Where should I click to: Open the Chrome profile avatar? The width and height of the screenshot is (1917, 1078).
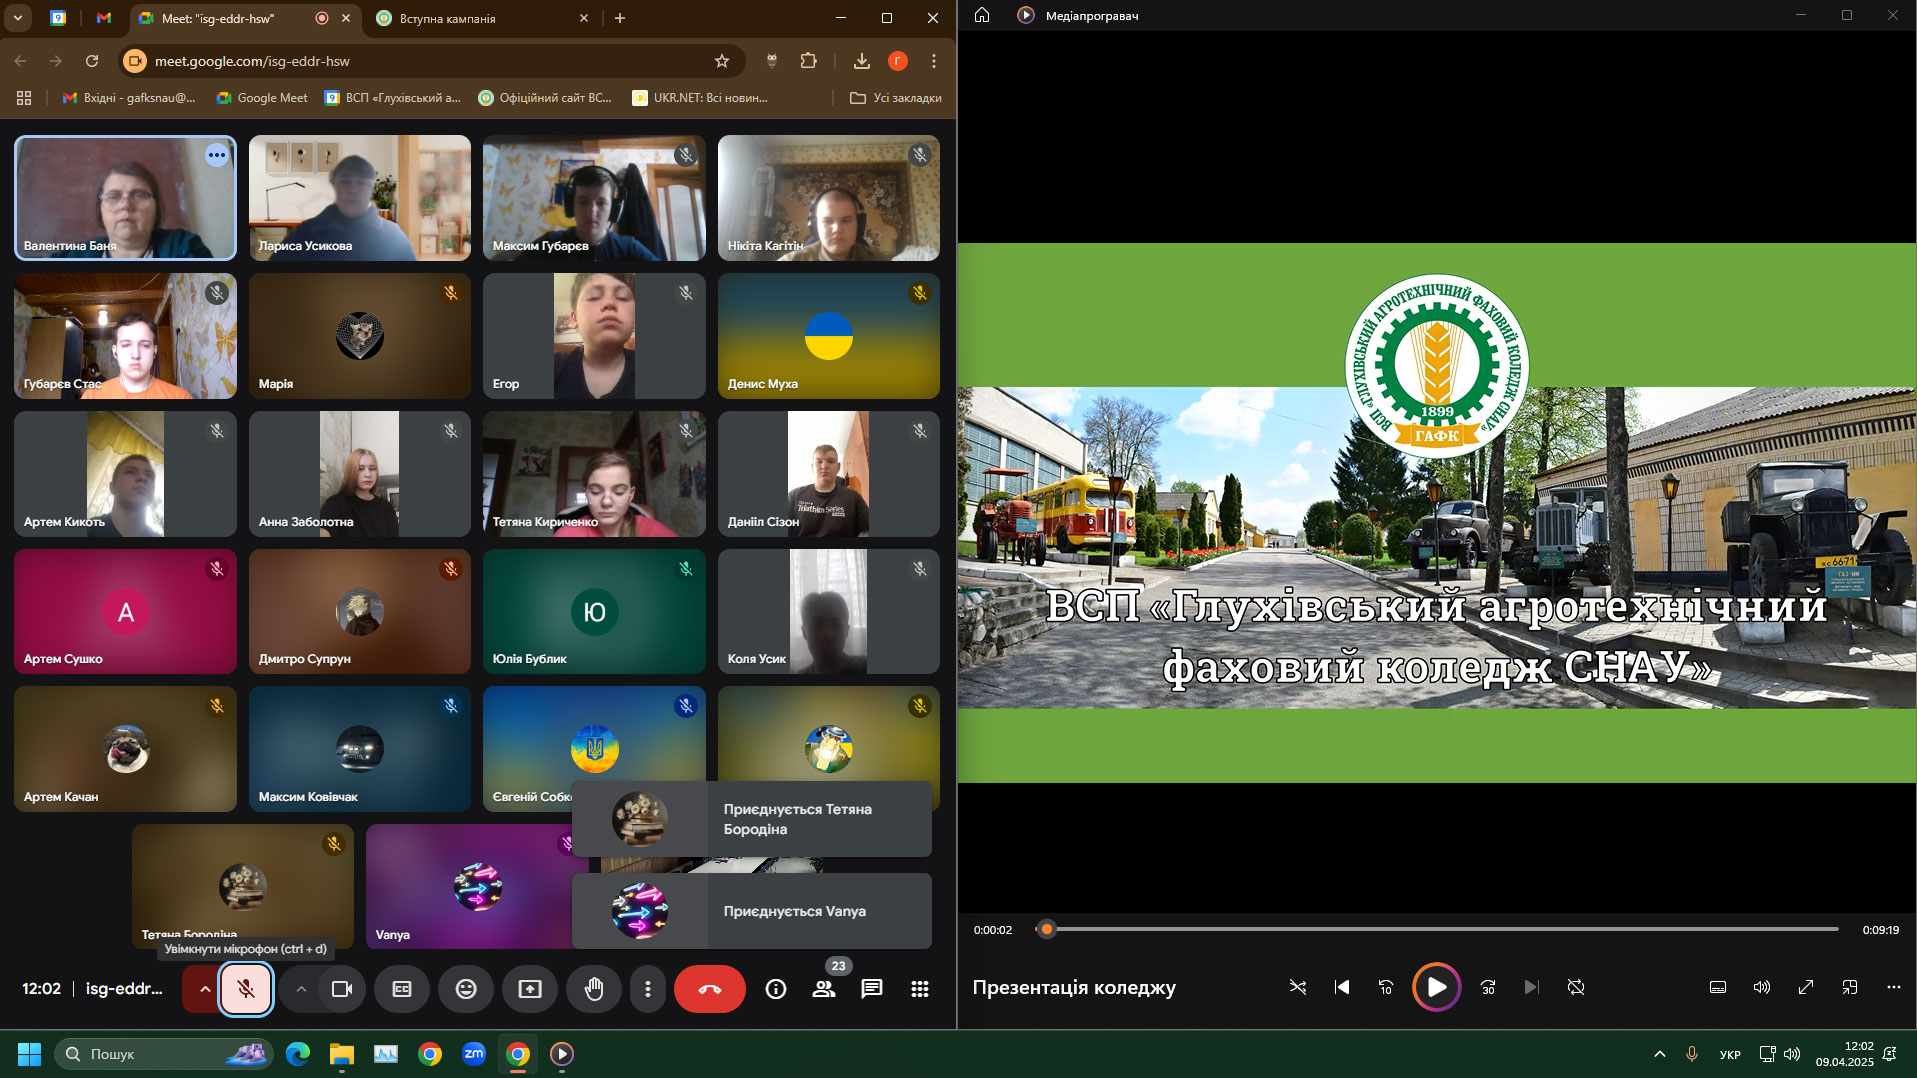pos(898,61)
